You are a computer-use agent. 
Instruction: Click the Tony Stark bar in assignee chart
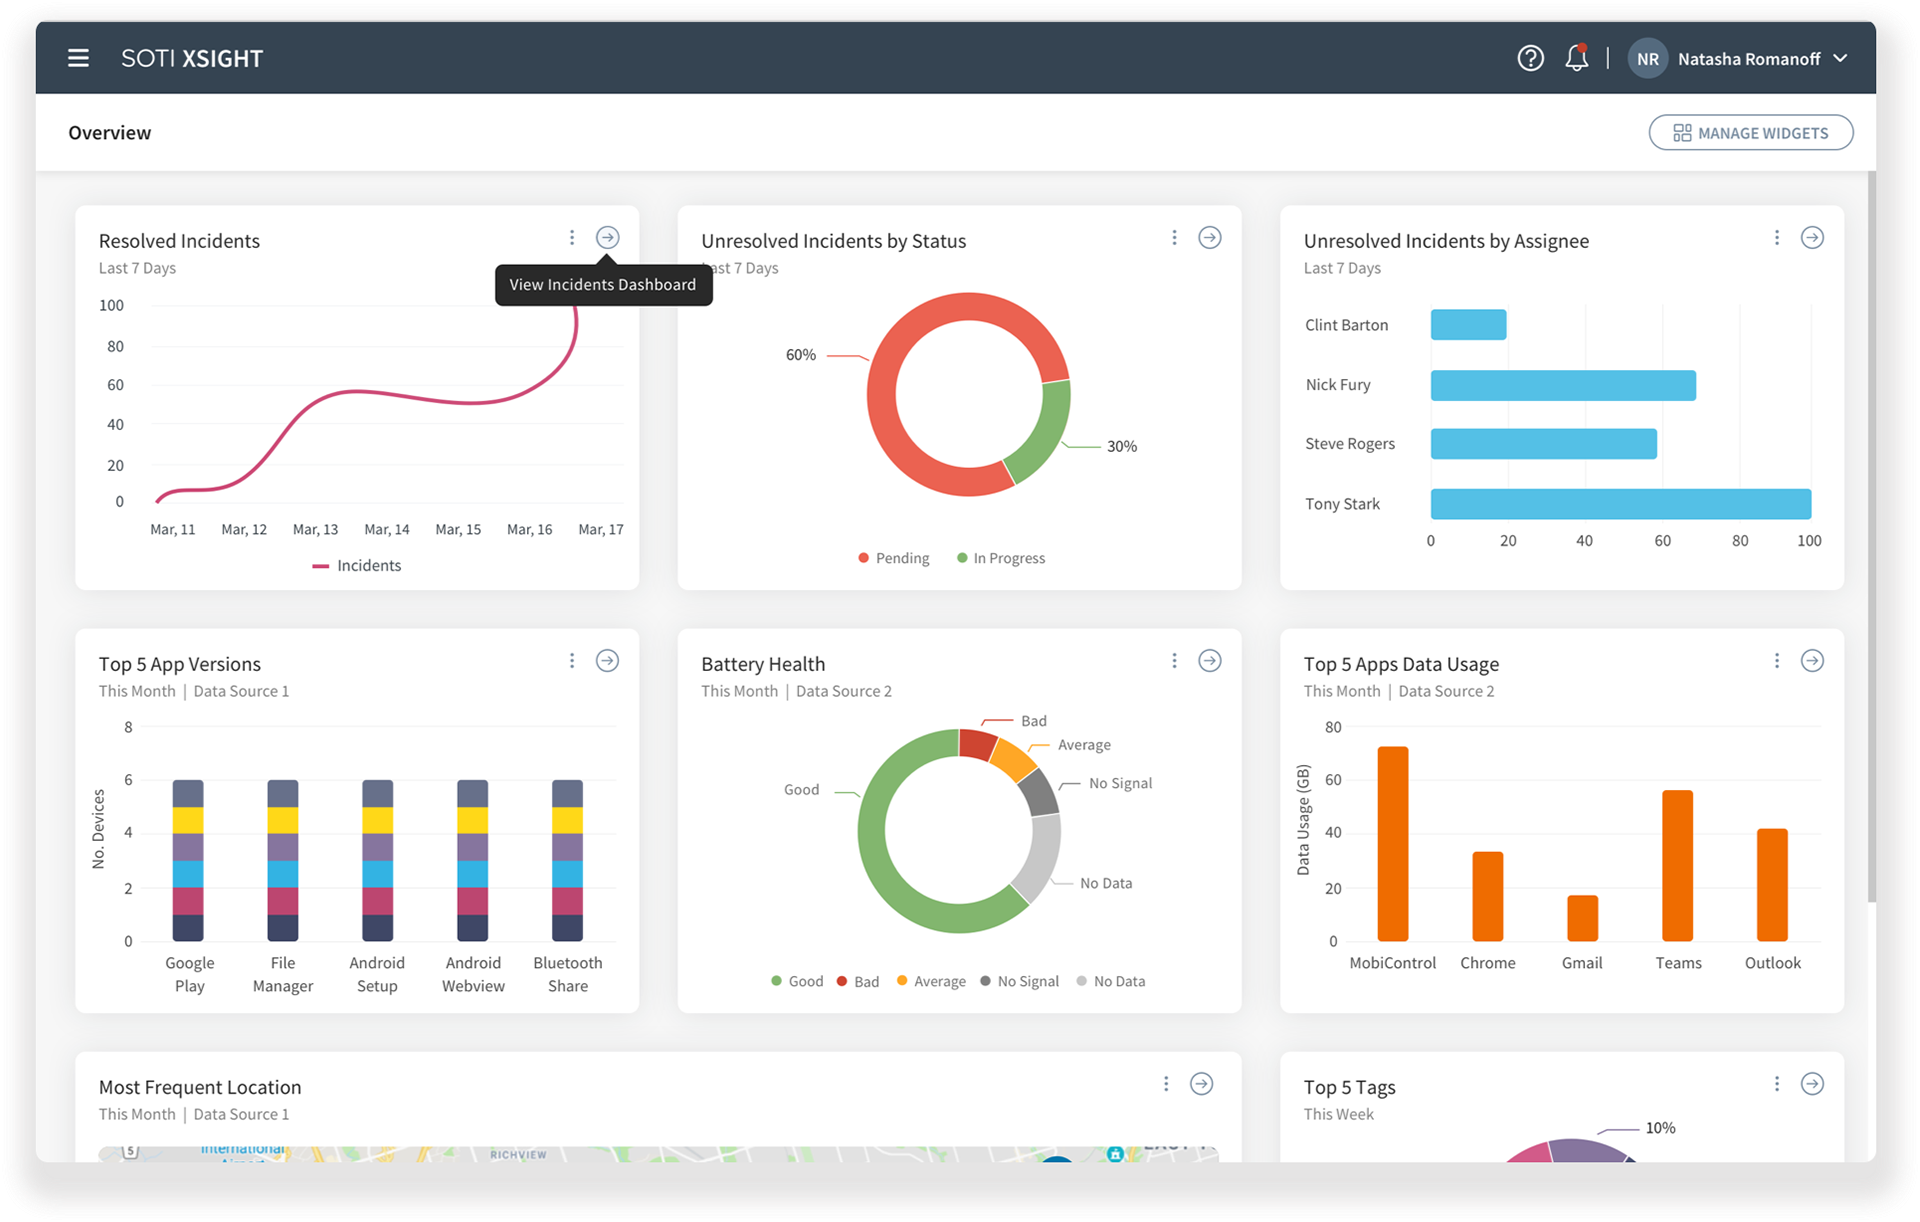coord(1620,504)
